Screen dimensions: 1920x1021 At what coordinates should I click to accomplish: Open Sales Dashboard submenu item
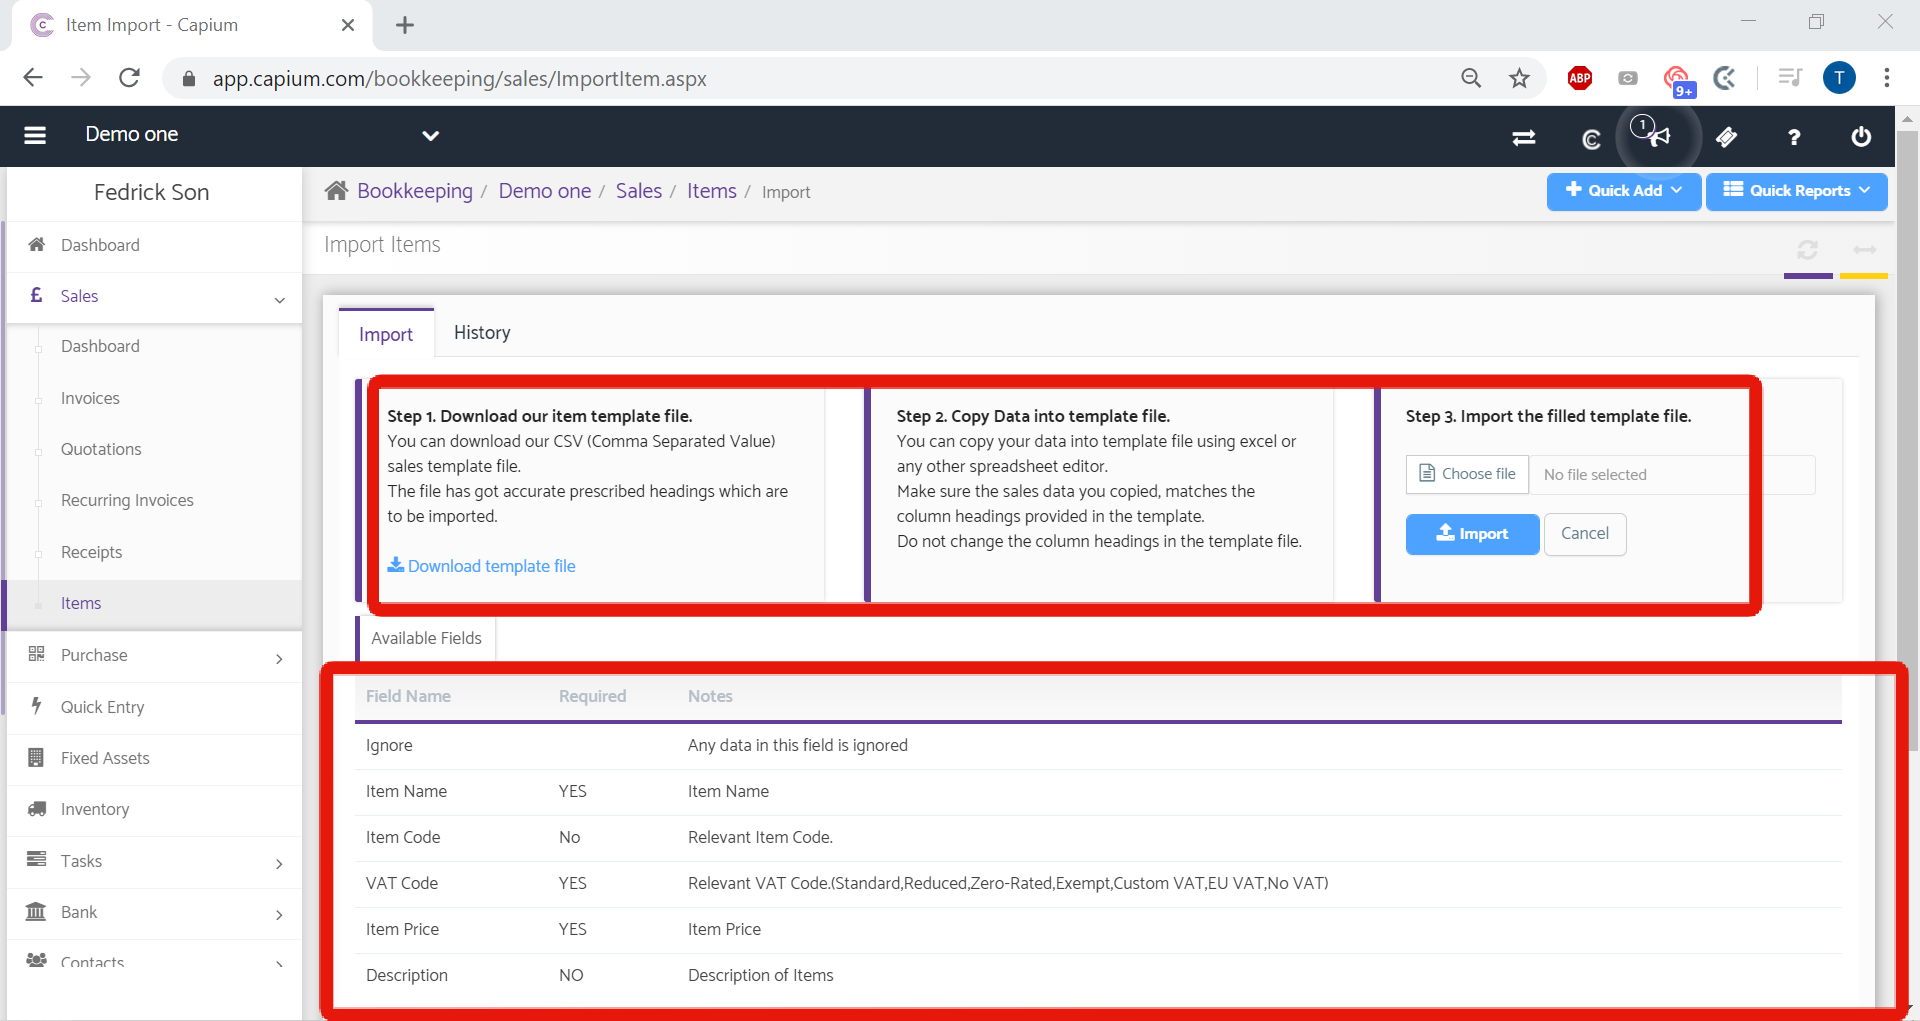click(100, 346)
